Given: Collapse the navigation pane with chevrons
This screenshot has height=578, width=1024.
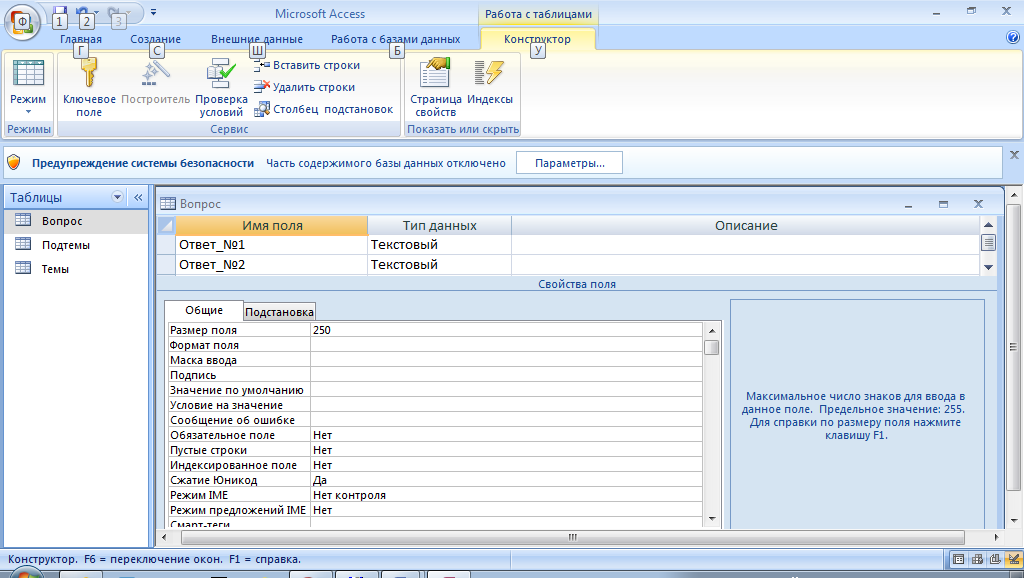Looking at the screenshot, I should (138, 197).
